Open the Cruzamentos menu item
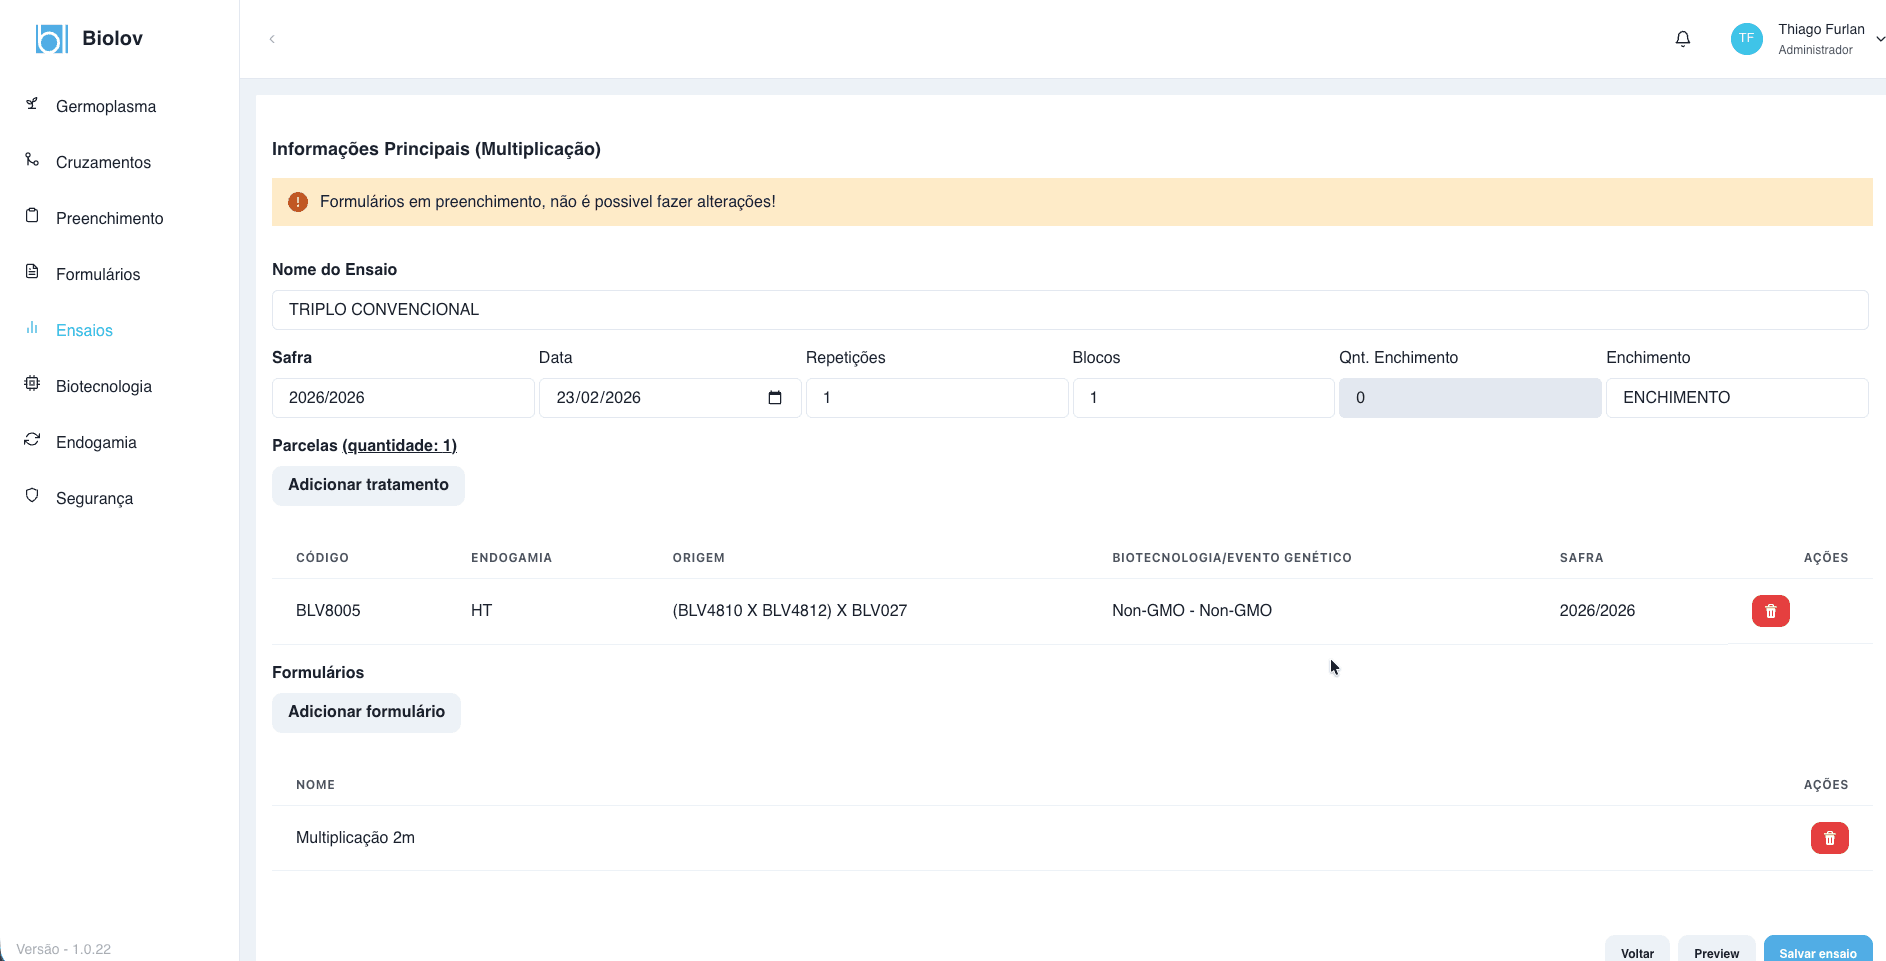Viewport: 1886px width, 961px height. click(x=103, y=162)
